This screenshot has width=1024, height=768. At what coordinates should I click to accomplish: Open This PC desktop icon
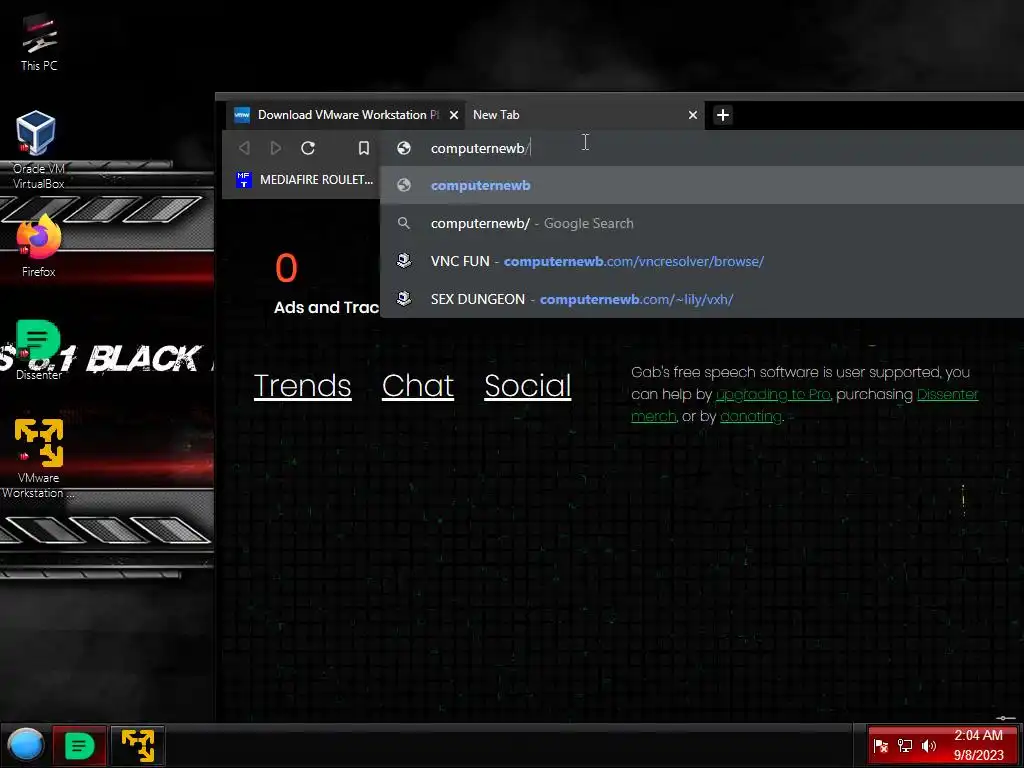click(39, 42)
